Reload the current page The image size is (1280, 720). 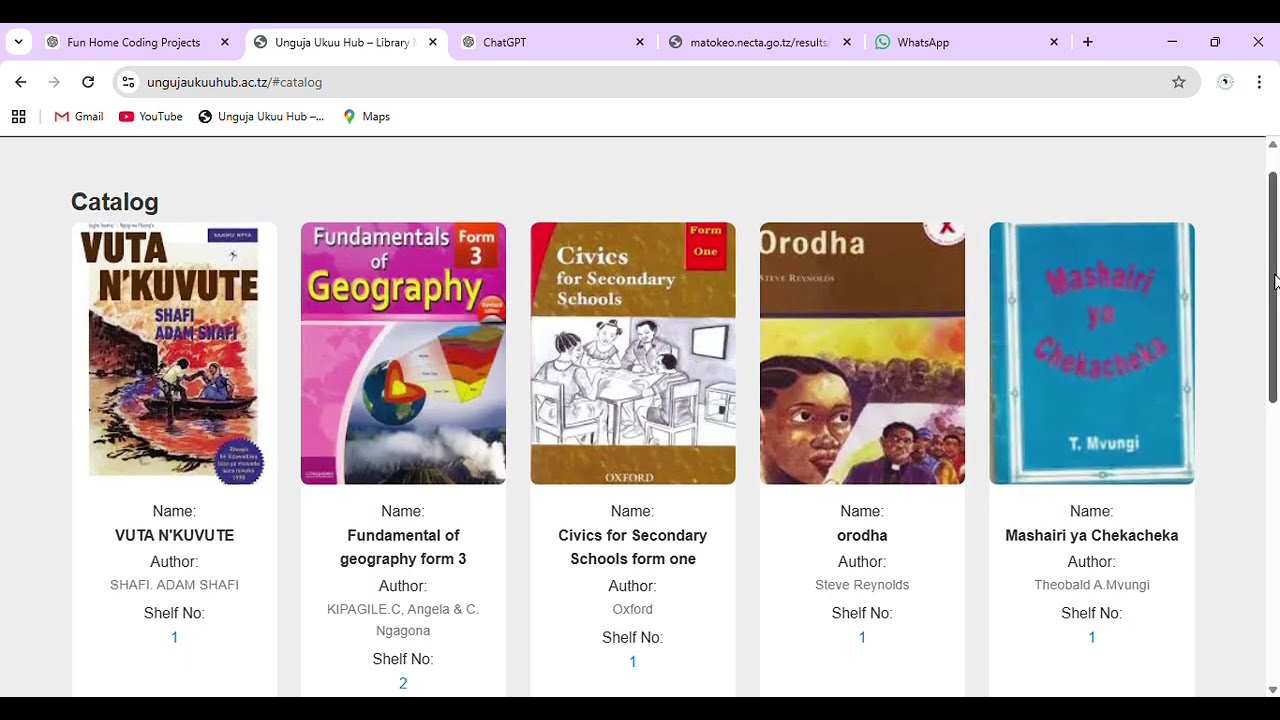click(x=88, y=82)
